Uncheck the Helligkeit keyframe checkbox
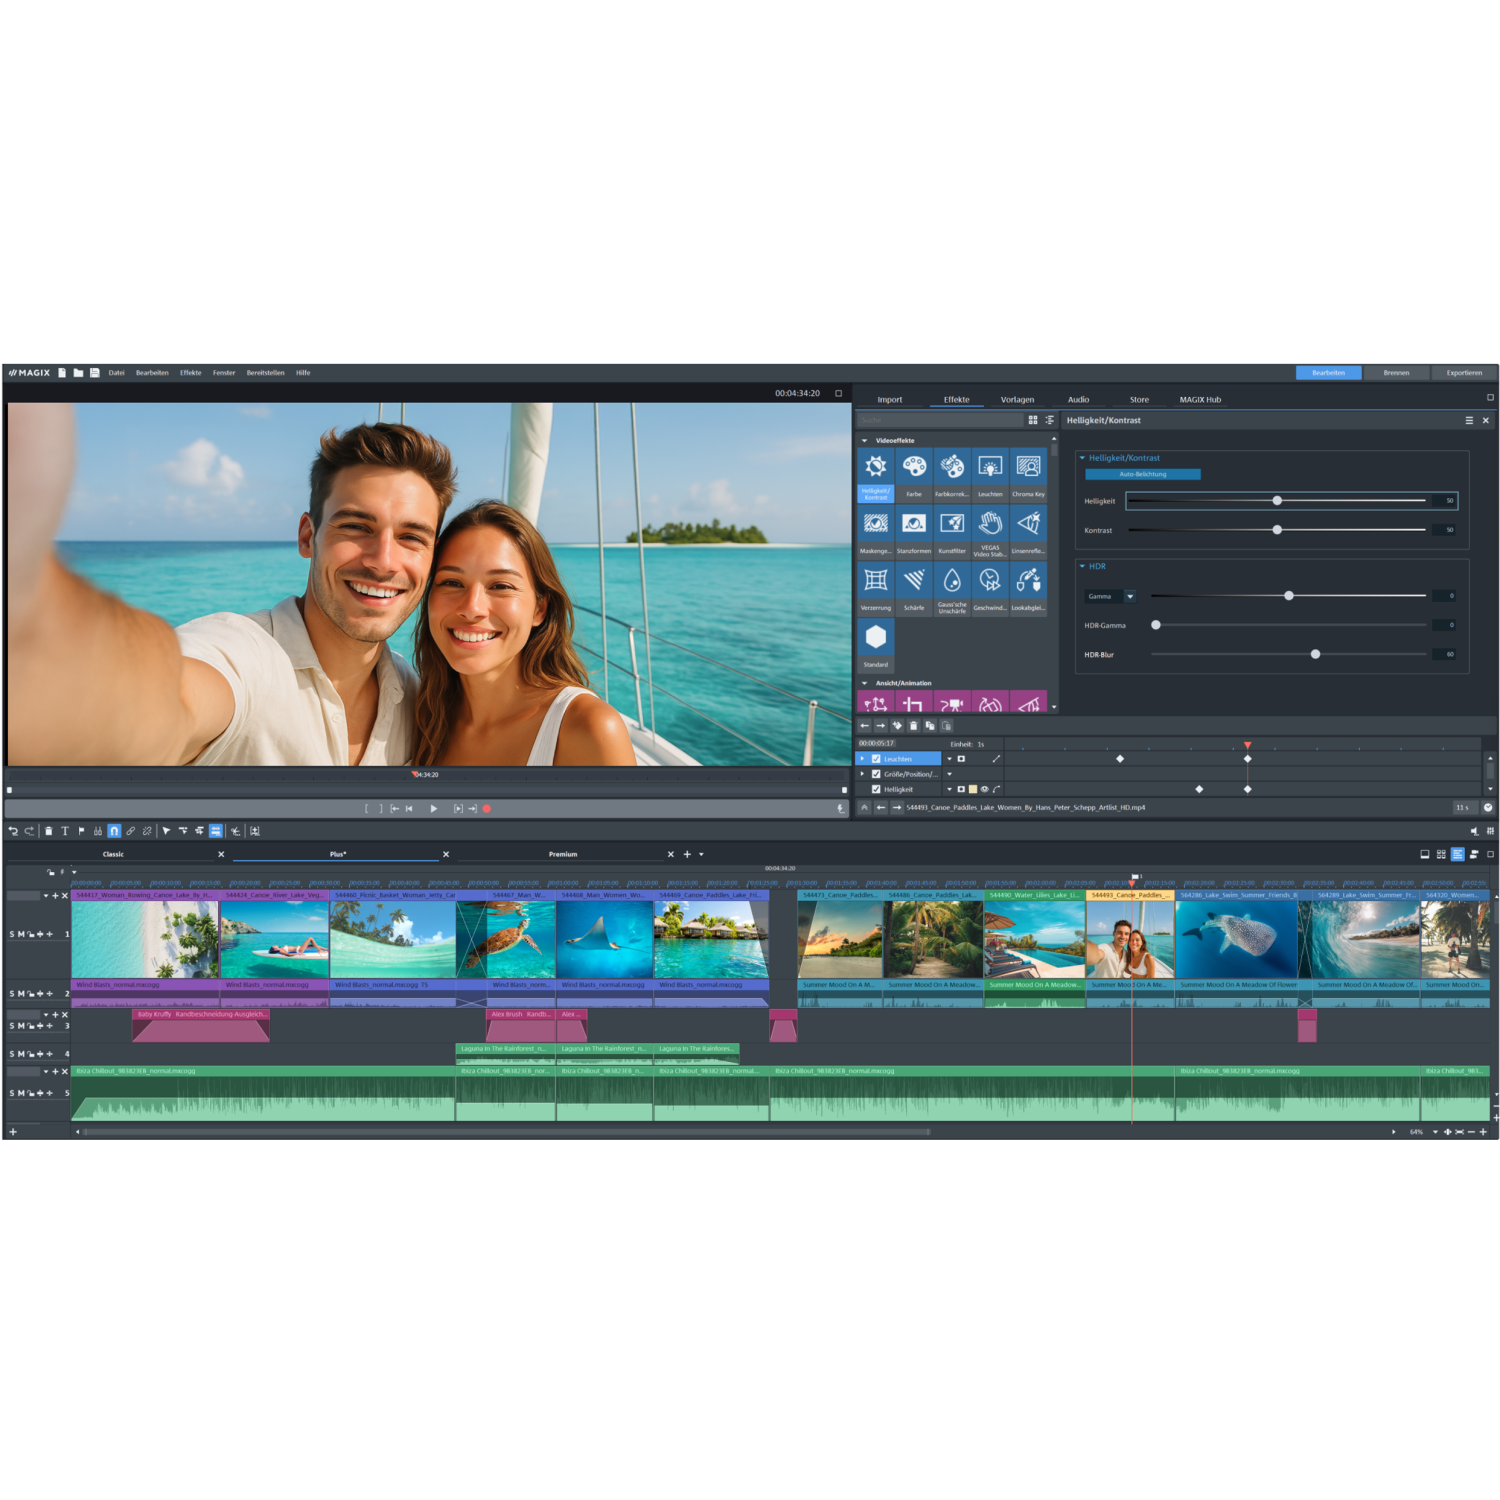Viewport: 1500px width, 1500px height. coord(876,789)
